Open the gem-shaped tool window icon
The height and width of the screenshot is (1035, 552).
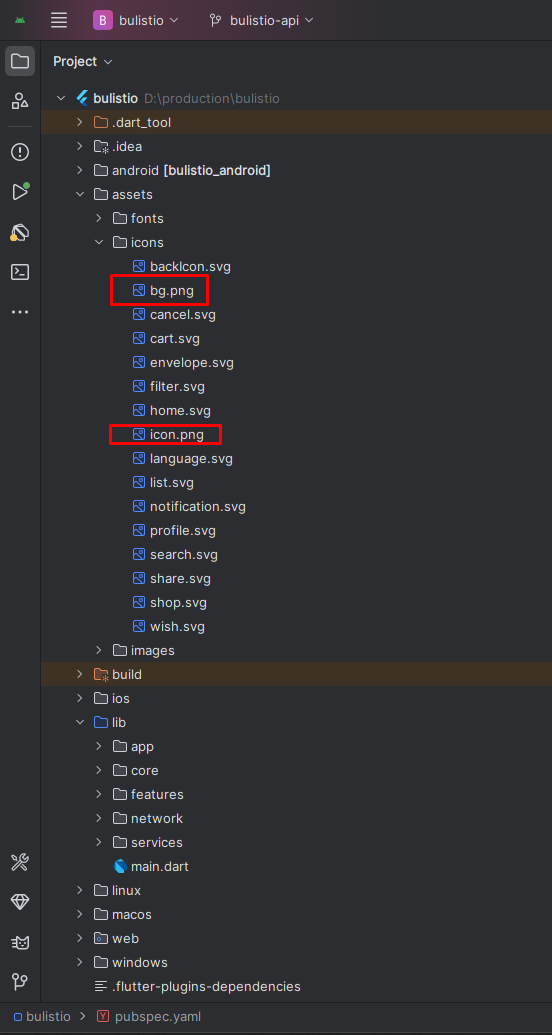[x=20, y=902]
